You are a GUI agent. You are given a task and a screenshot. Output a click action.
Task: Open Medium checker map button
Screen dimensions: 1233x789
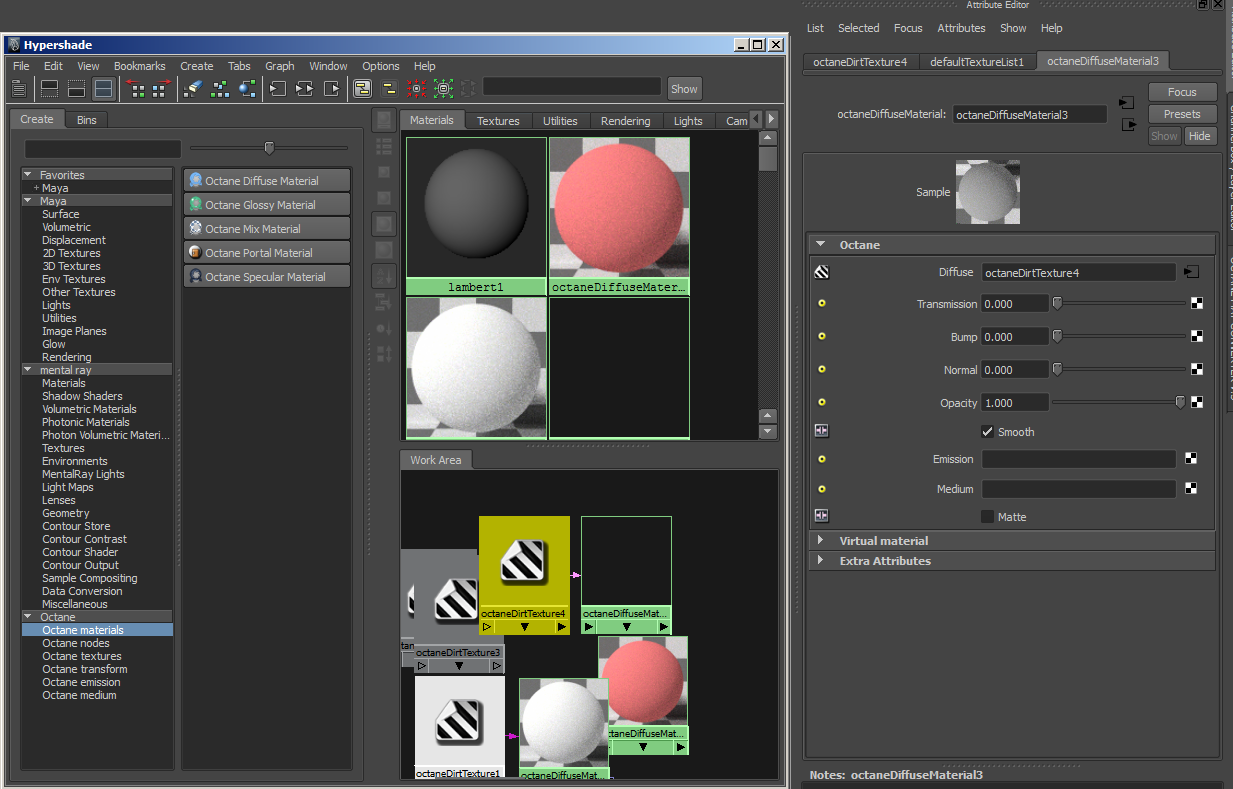pyautogui.click(x=1191, y=489)
